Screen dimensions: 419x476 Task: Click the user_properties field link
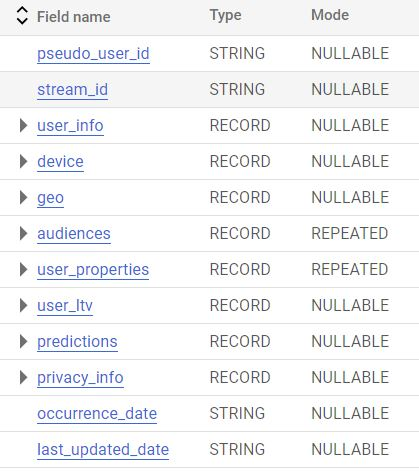coord(93,270)
